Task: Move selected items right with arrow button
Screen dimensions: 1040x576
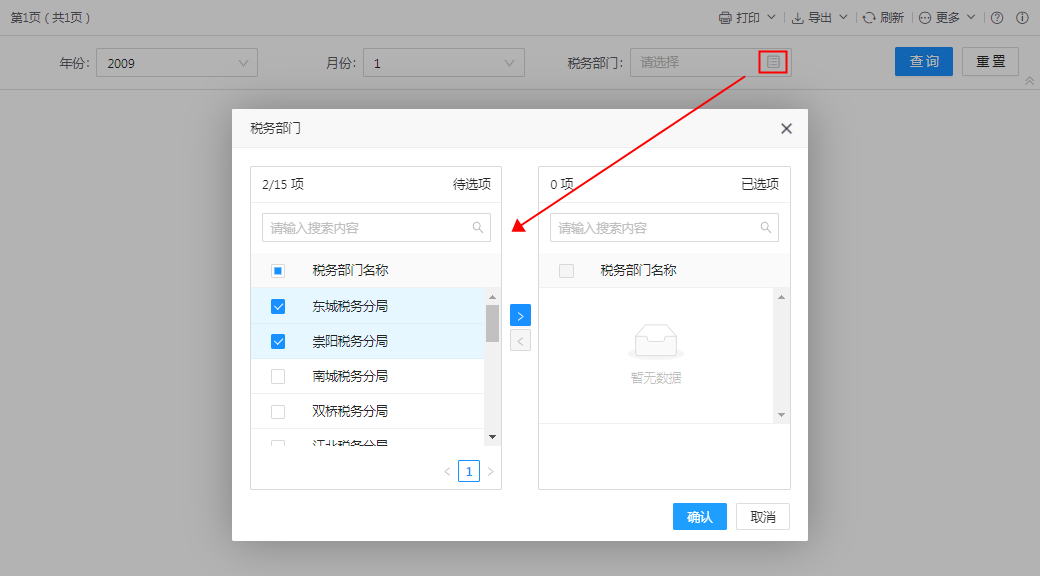Action: click(x=520, y=315)
